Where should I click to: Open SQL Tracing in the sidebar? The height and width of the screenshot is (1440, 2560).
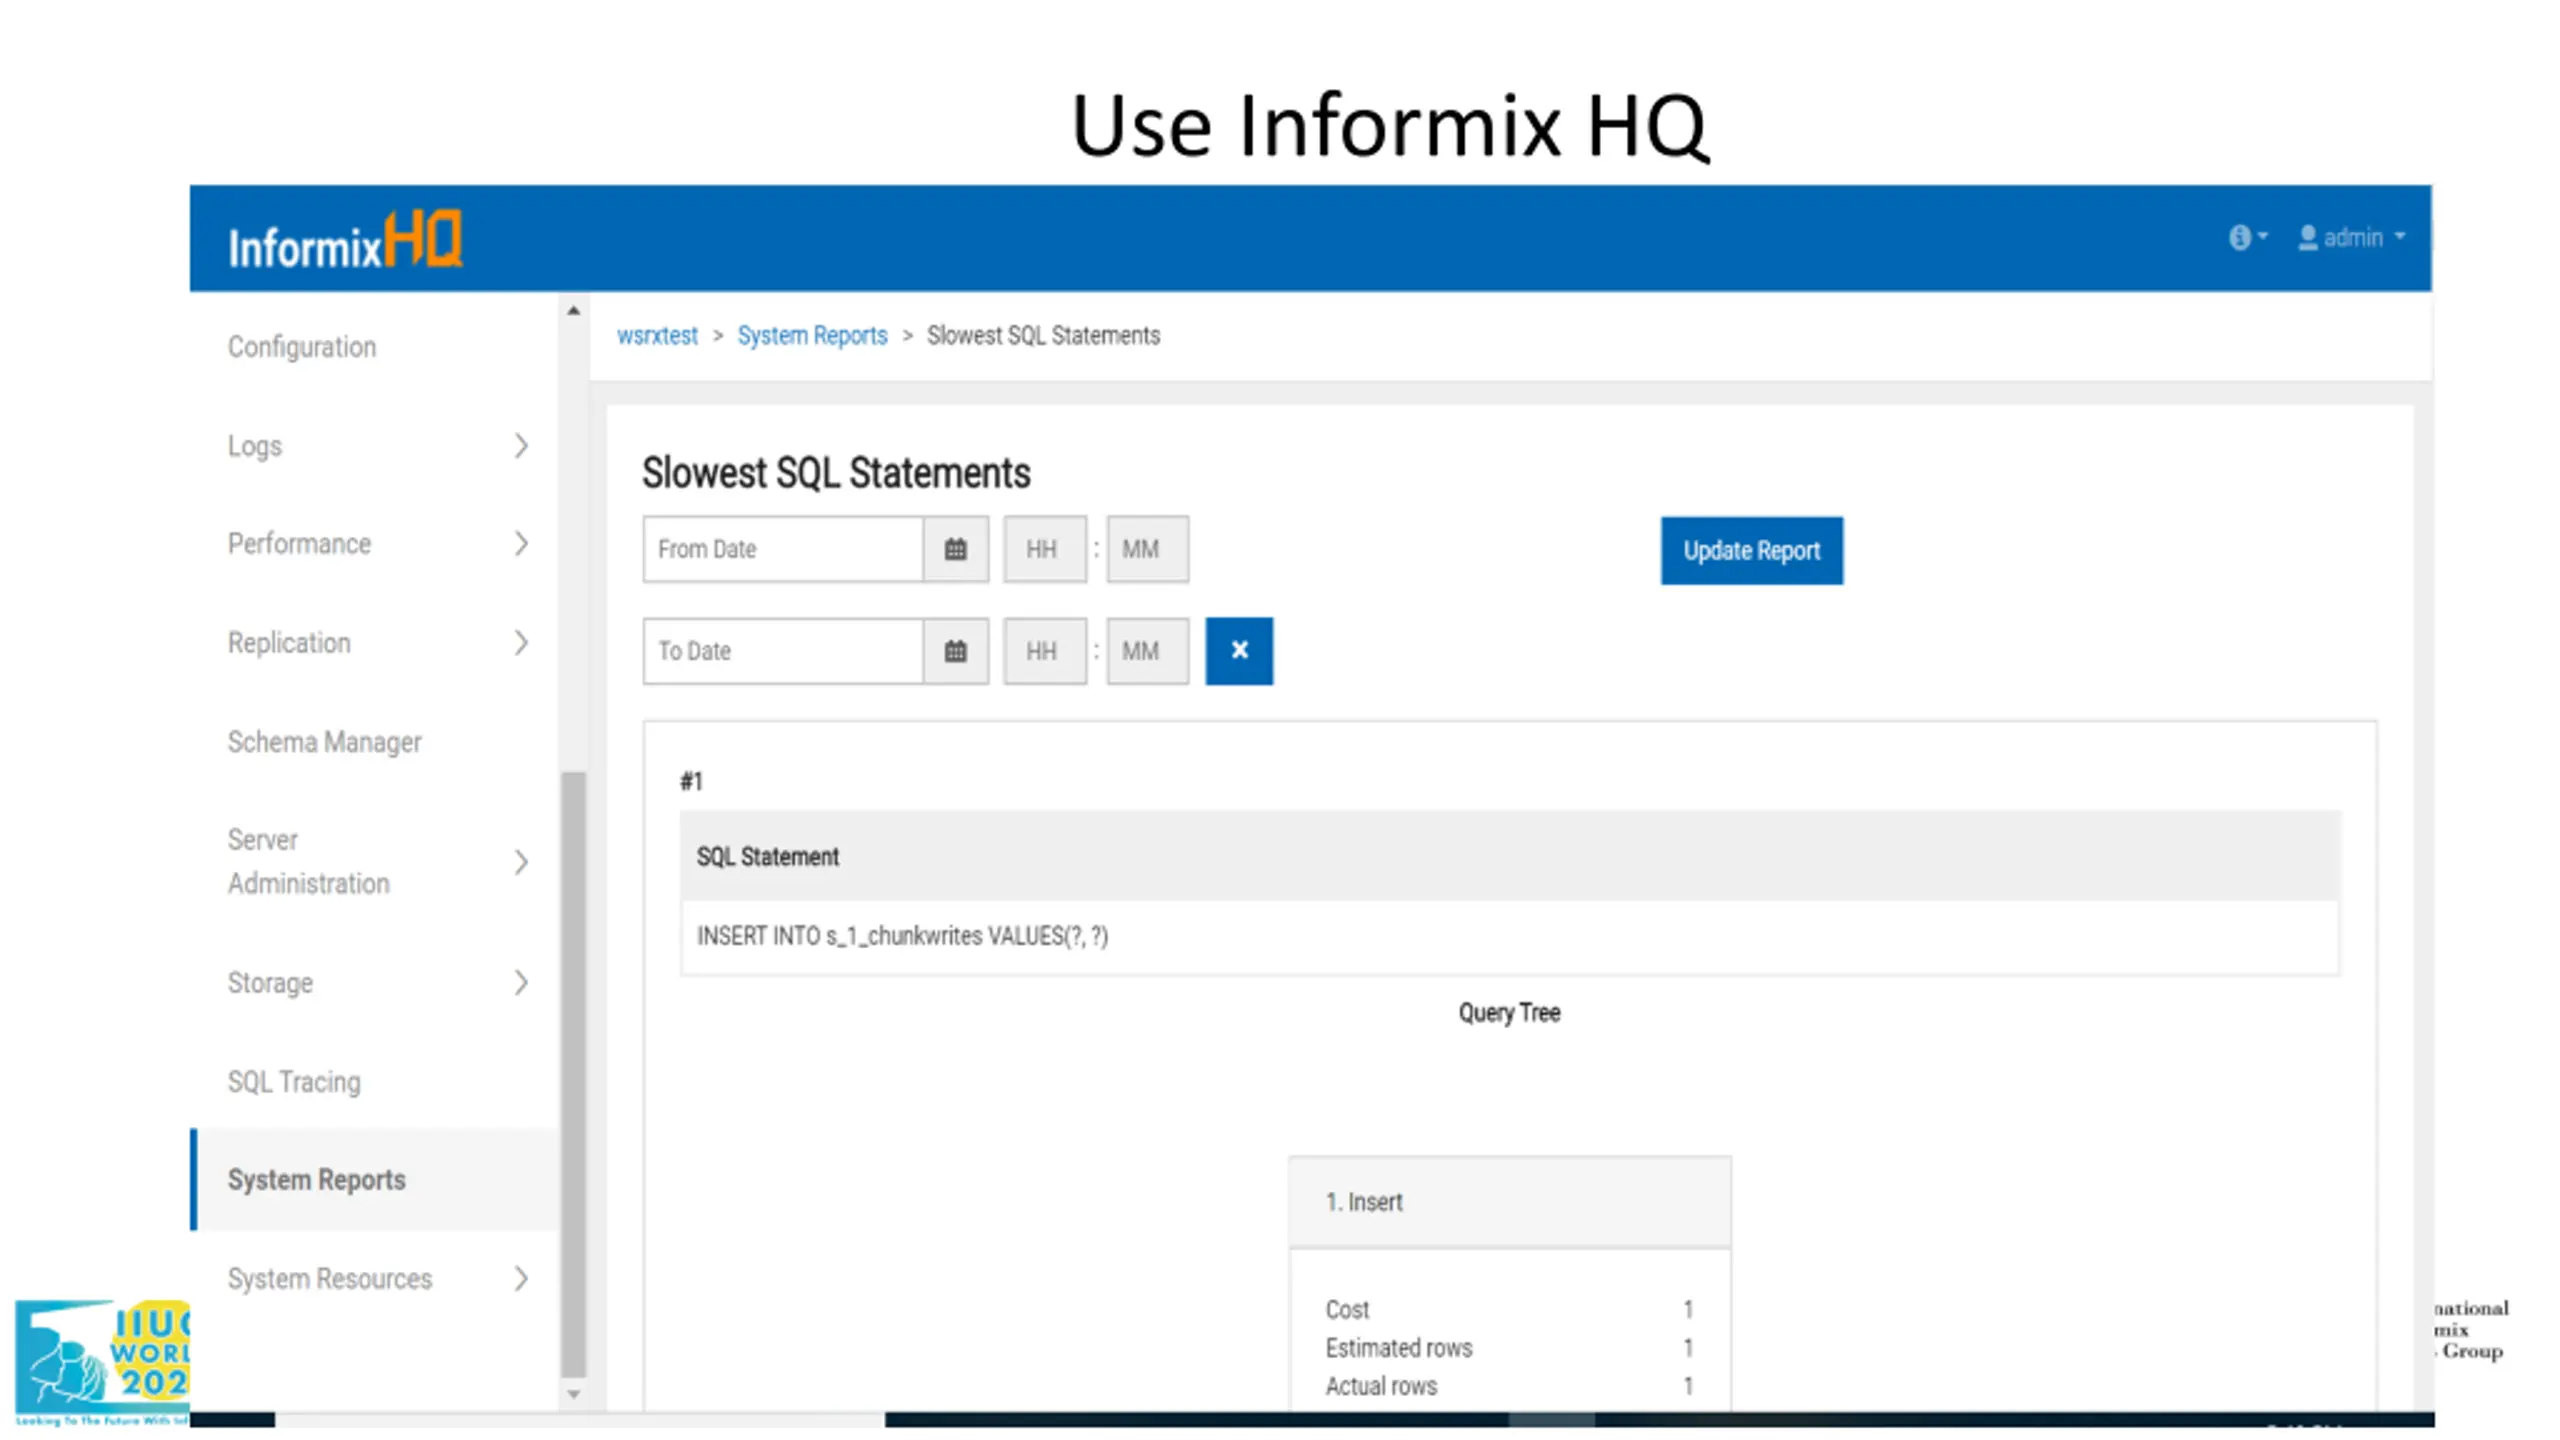pyautogui.click(x=294, y=1082)
